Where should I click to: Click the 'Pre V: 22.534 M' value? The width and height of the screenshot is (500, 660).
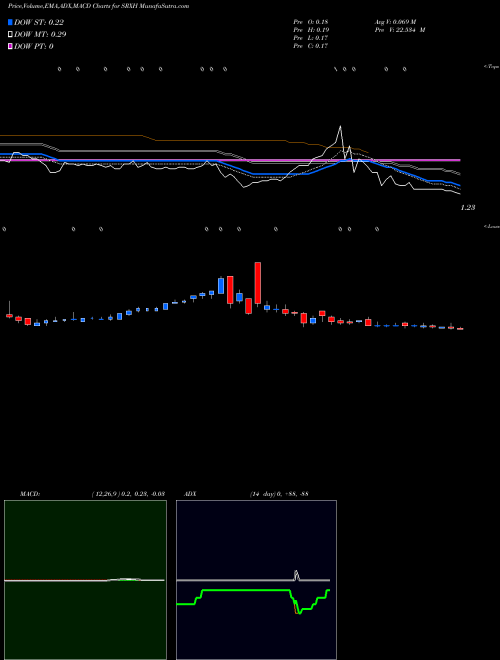(400, 30)
